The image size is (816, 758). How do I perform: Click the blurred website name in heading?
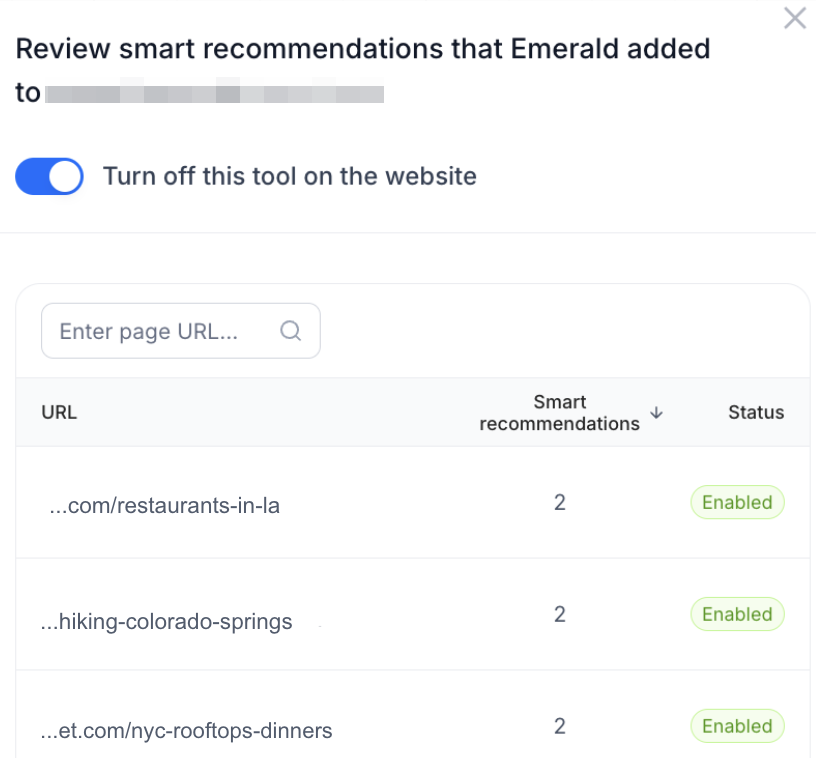point(214,94)
